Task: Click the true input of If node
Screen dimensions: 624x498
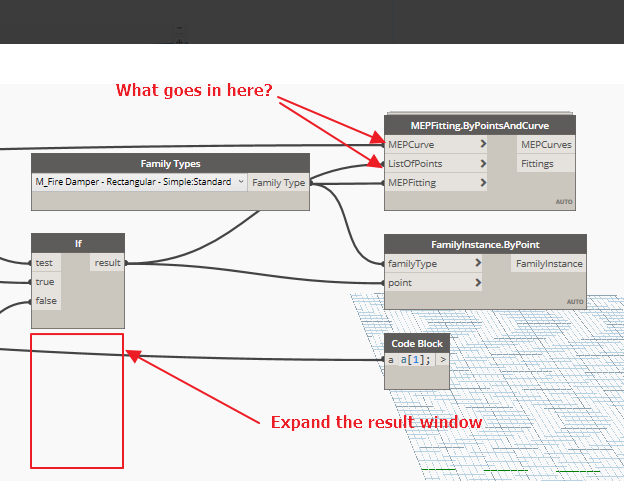Action: (45, 282)
